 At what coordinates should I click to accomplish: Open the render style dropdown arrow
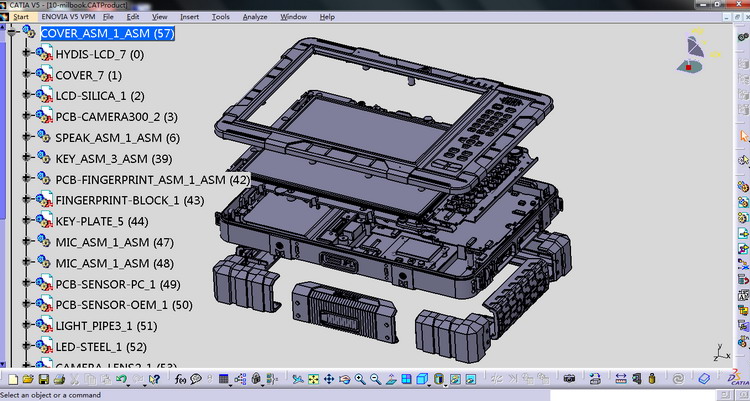click(x=445, y=386)
